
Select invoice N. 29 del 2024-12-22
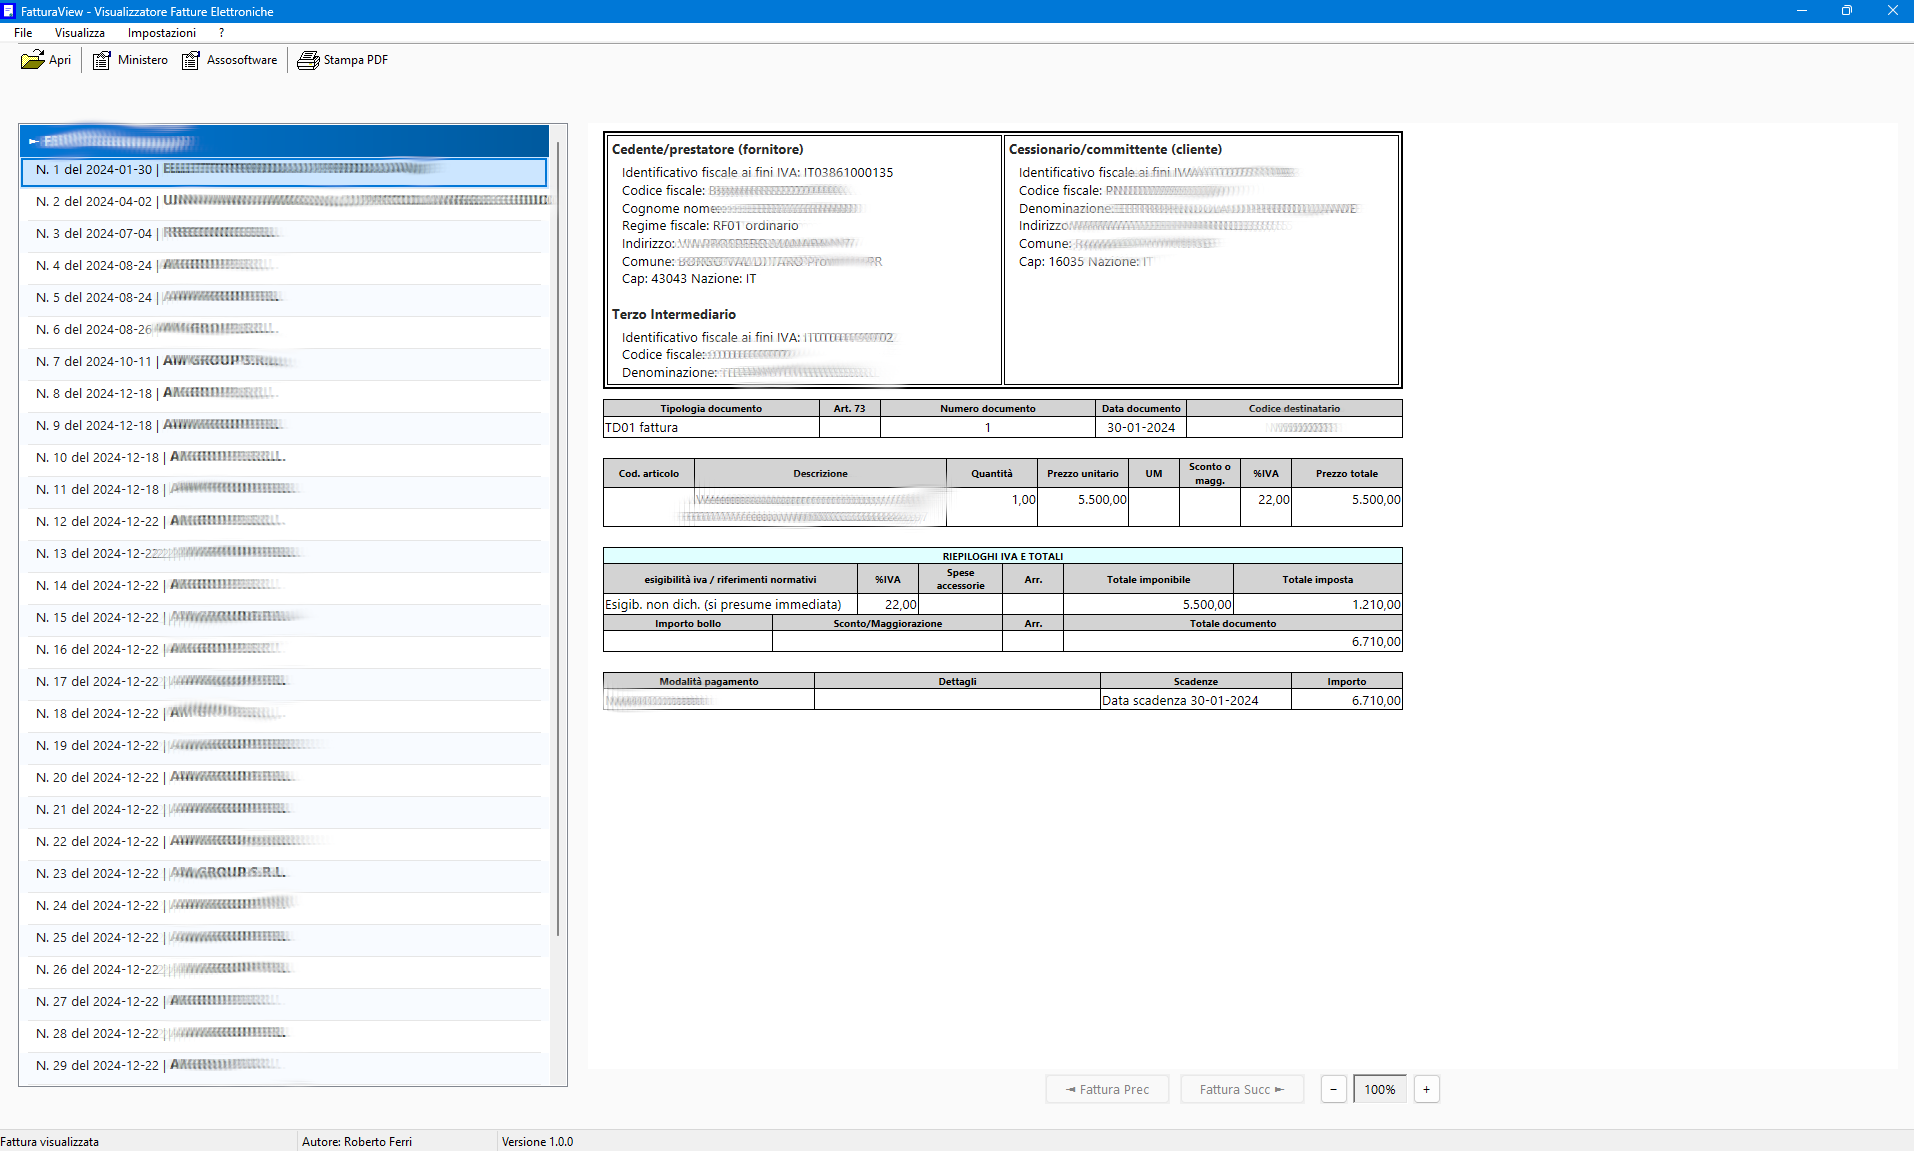click(97, 1065)
